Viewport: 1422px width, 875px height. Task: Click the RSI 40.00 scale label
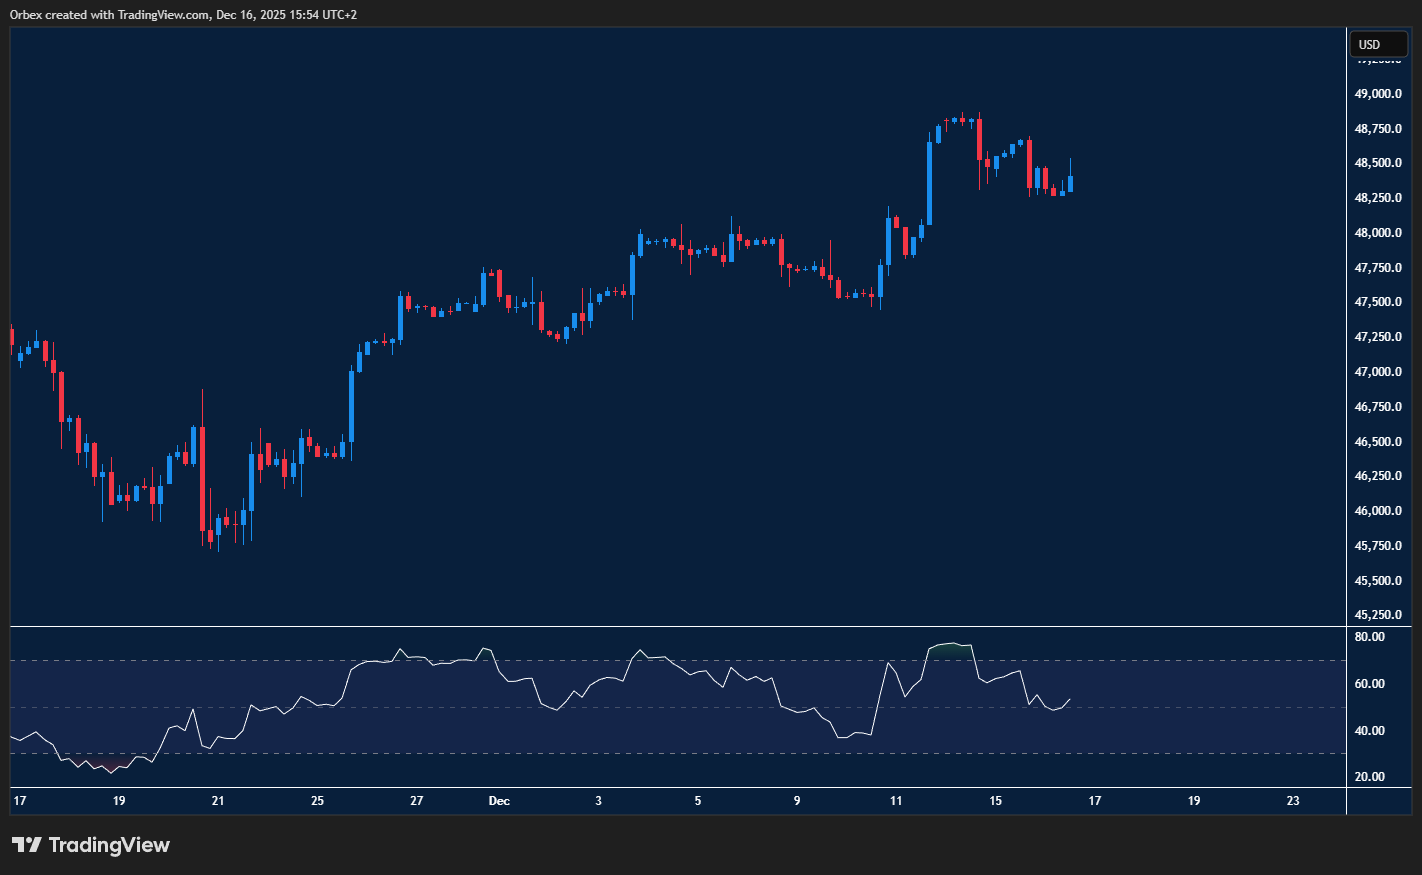click(1369, 731)
